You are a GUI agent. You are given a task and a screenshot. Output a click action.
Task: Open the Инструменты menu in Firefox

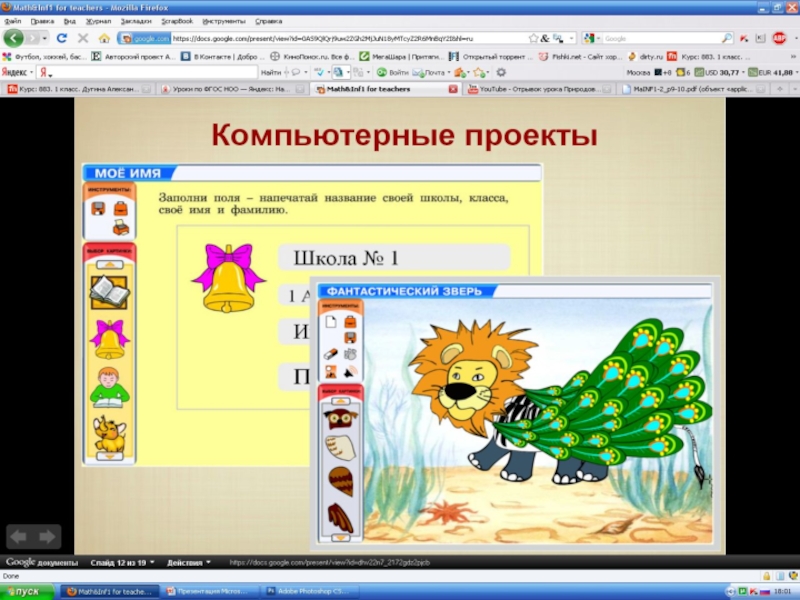pyautogui.click(x=222, y=20)
